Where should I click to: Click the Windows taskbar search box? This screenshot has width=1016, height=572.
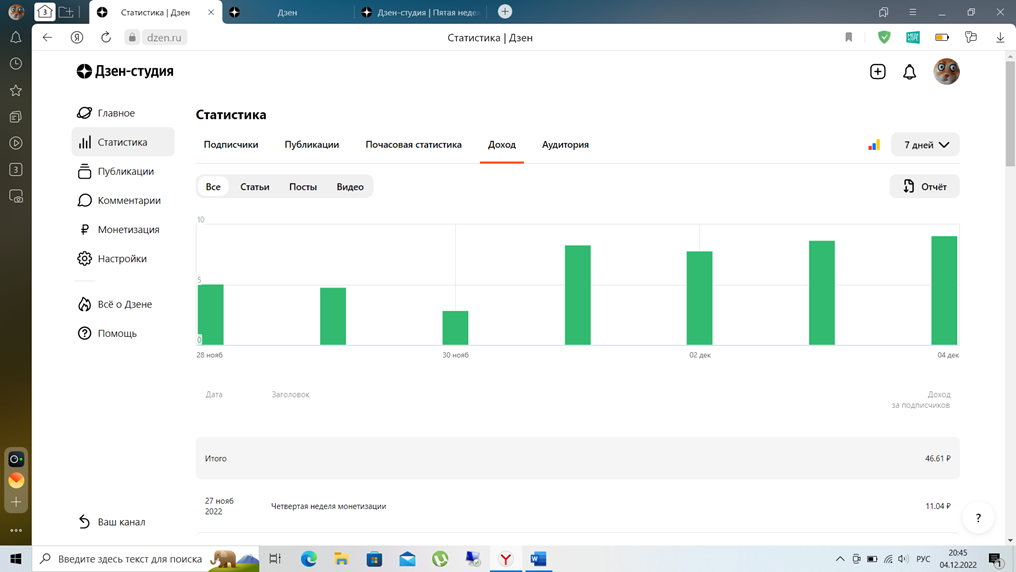coord(146,558)
